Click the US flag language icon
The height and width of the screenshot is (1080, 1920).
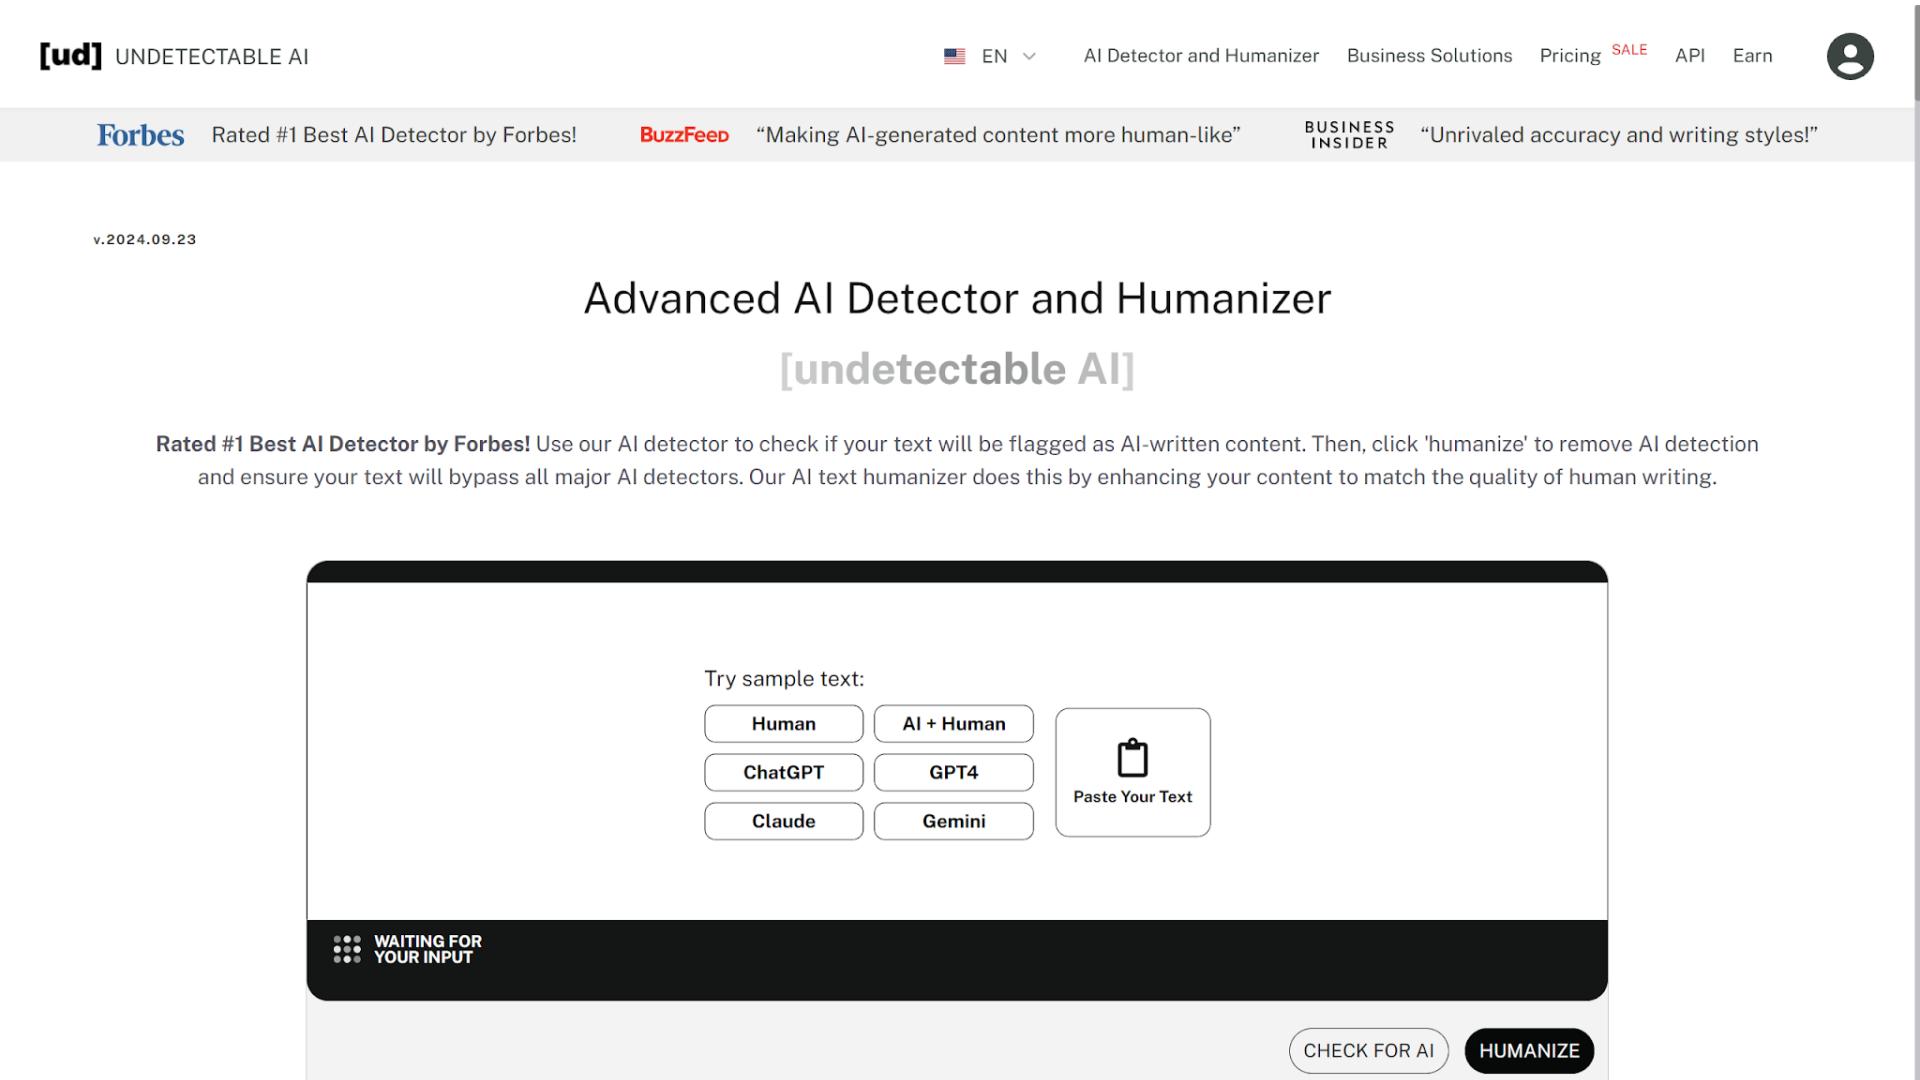(x=954, y=56)
